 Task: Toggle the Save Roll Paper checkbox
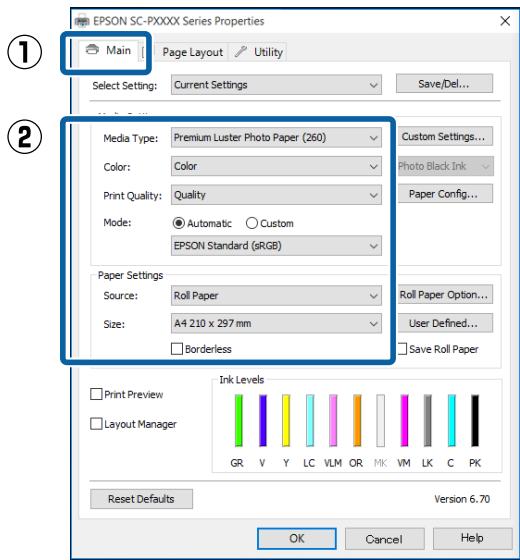click(402, 349)
